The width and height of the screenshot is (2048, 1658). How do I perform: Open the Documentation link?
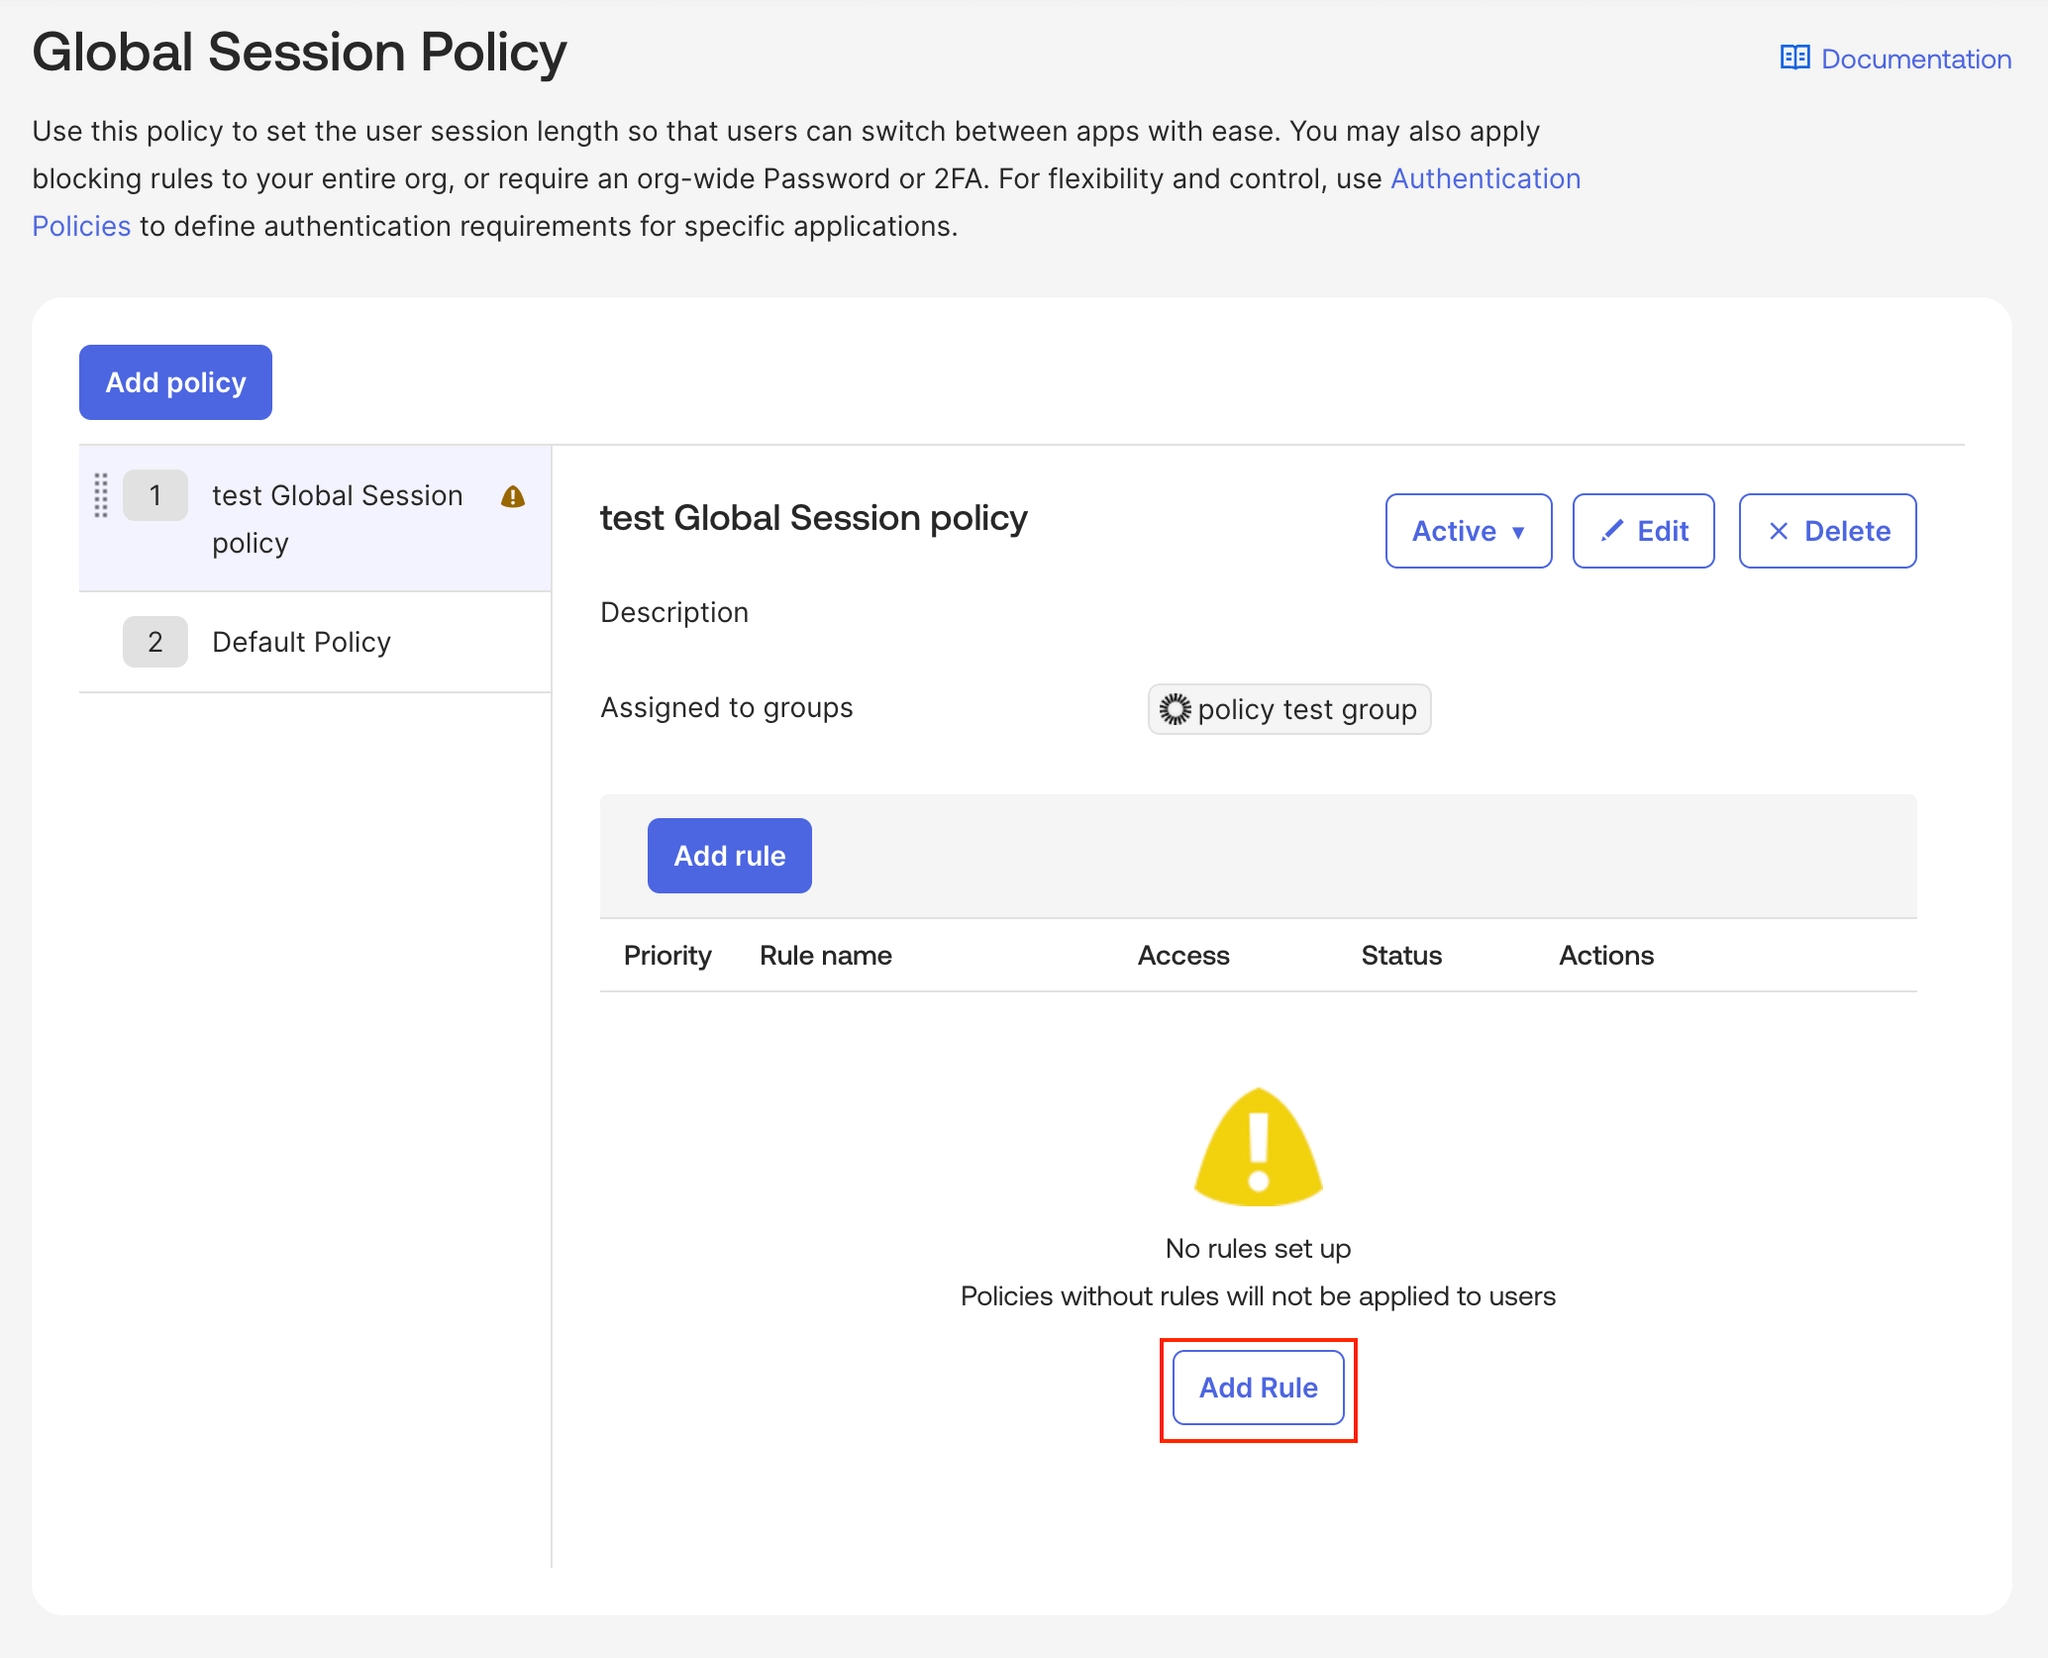(1915, 59)
